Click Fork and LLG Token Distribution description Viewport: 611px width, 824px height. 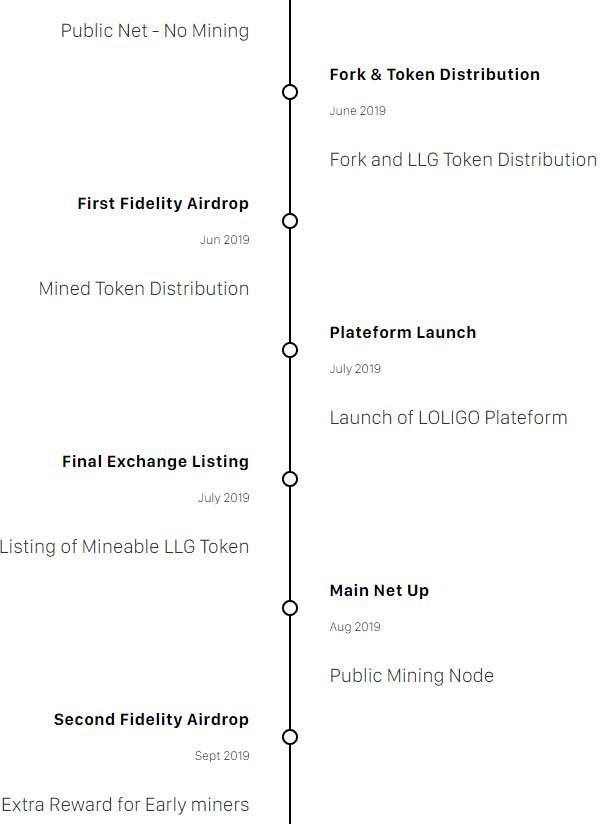coord(463,159)
